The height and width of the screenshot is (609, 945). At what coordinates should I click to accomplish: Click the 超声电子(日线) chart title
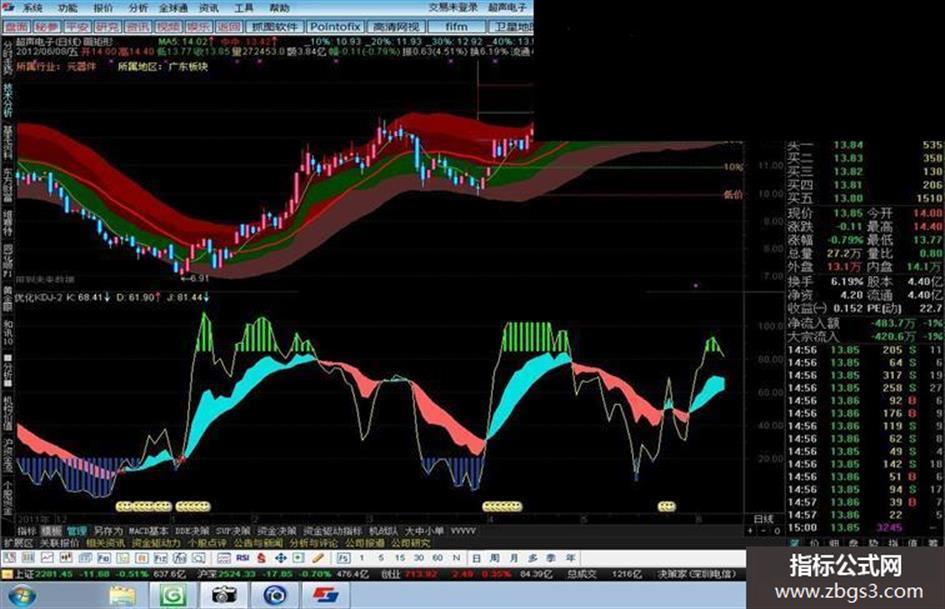pyautogui.click(x=49, y=42)
